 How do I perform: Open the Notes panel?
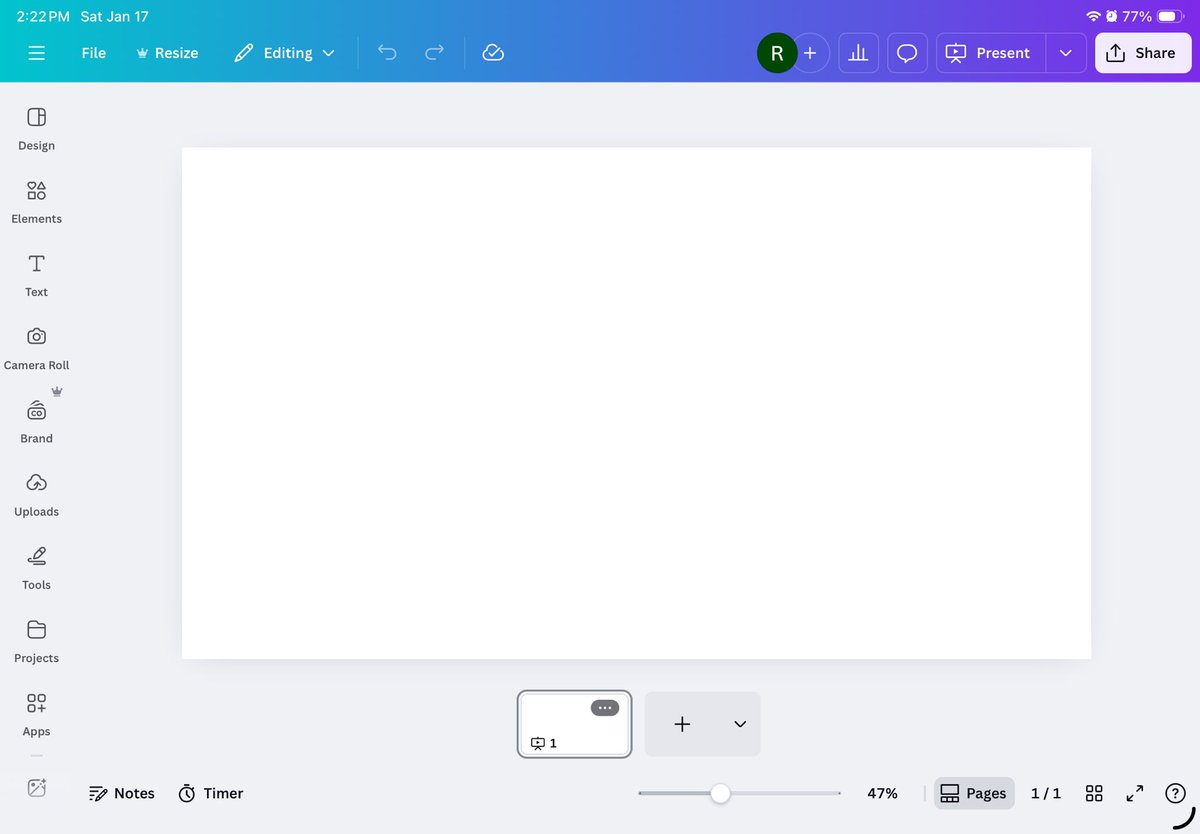click(122, 793)
